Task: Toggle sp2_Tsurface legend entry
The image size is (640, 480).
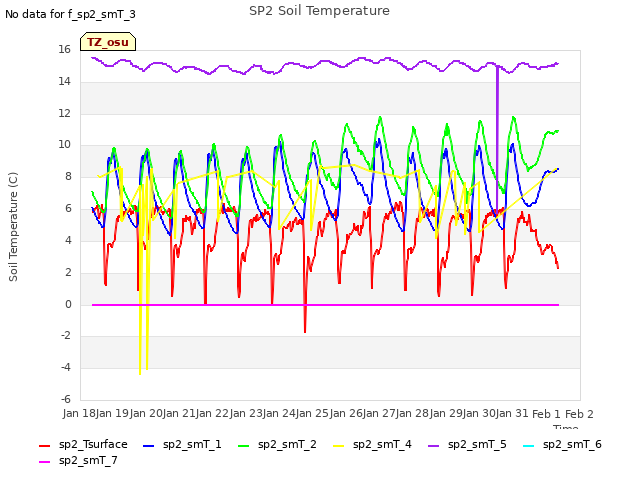Action: (83, 444)
